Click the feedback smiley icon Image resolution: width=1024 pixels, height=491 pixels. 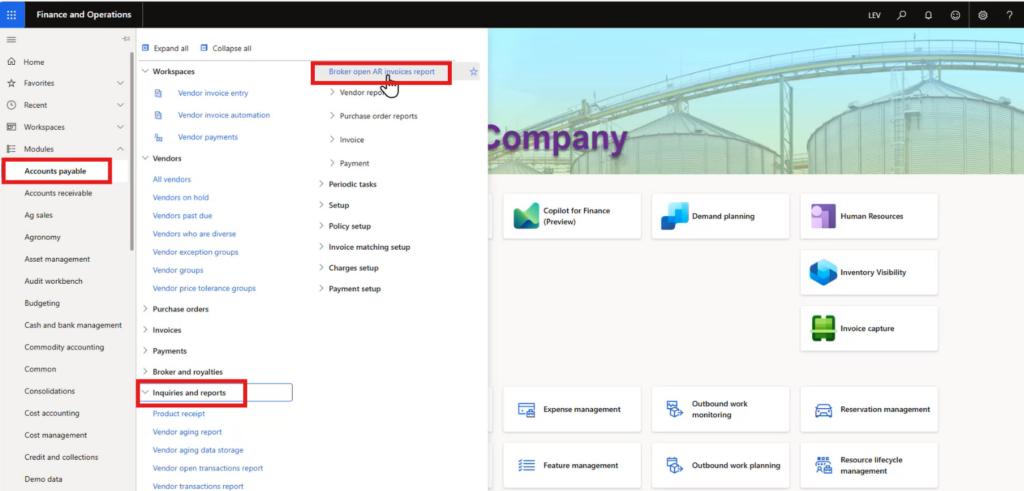(x=955, y=15)
